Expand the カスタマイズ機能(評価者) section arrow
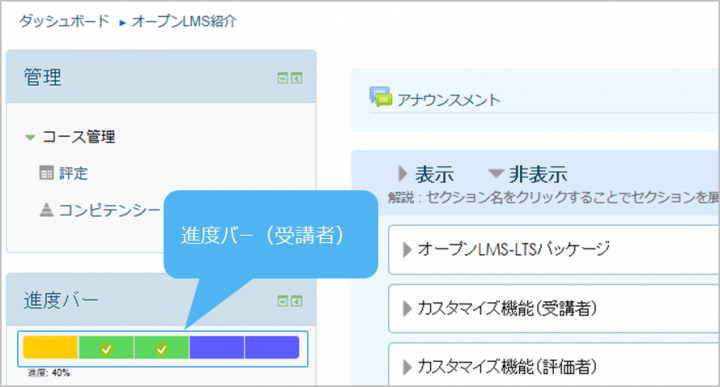This screenshot has width=720, height=387. point(407,367)
